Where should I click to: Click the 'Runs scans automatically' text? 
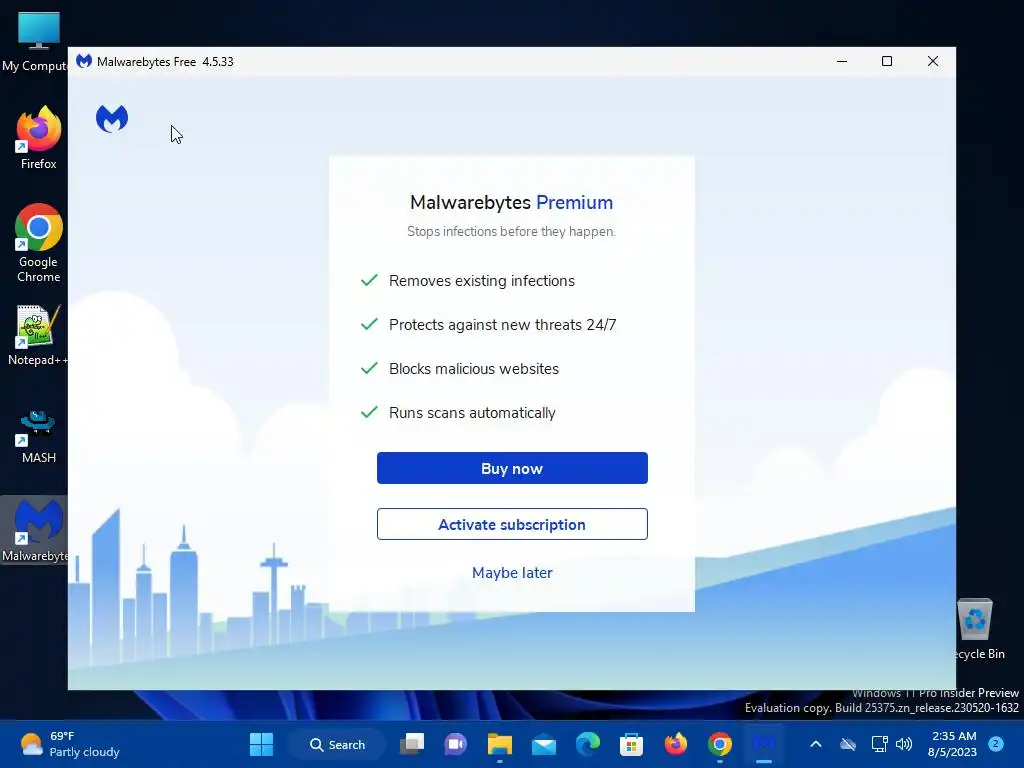tap(472, 413)
